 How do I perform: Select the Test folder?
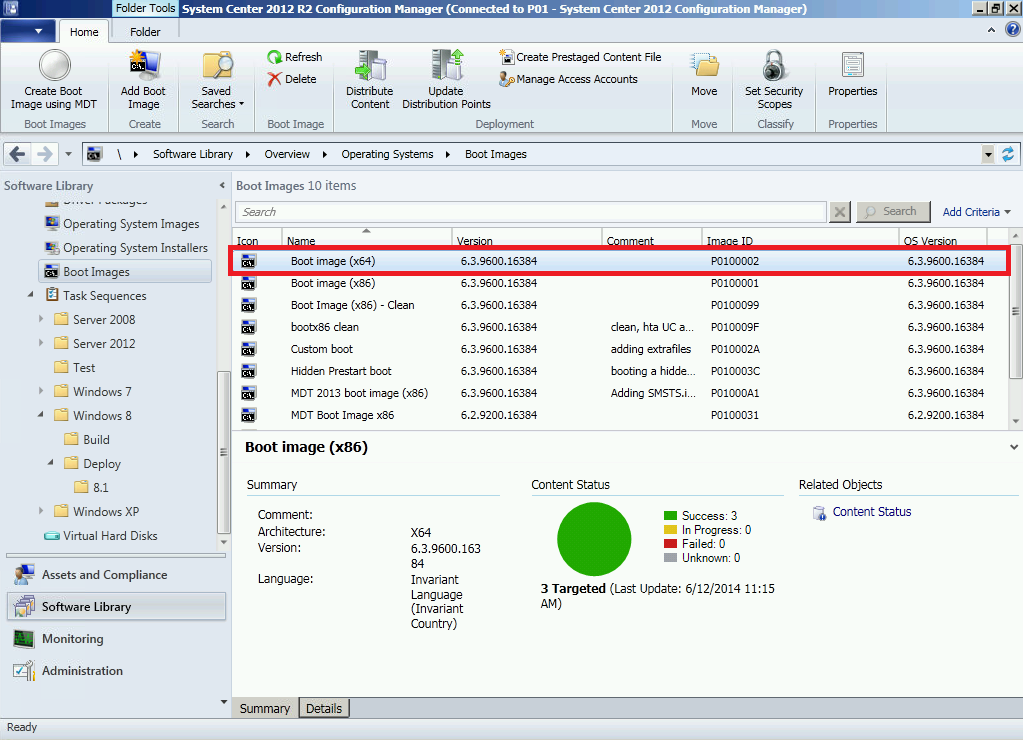point(75,367)
